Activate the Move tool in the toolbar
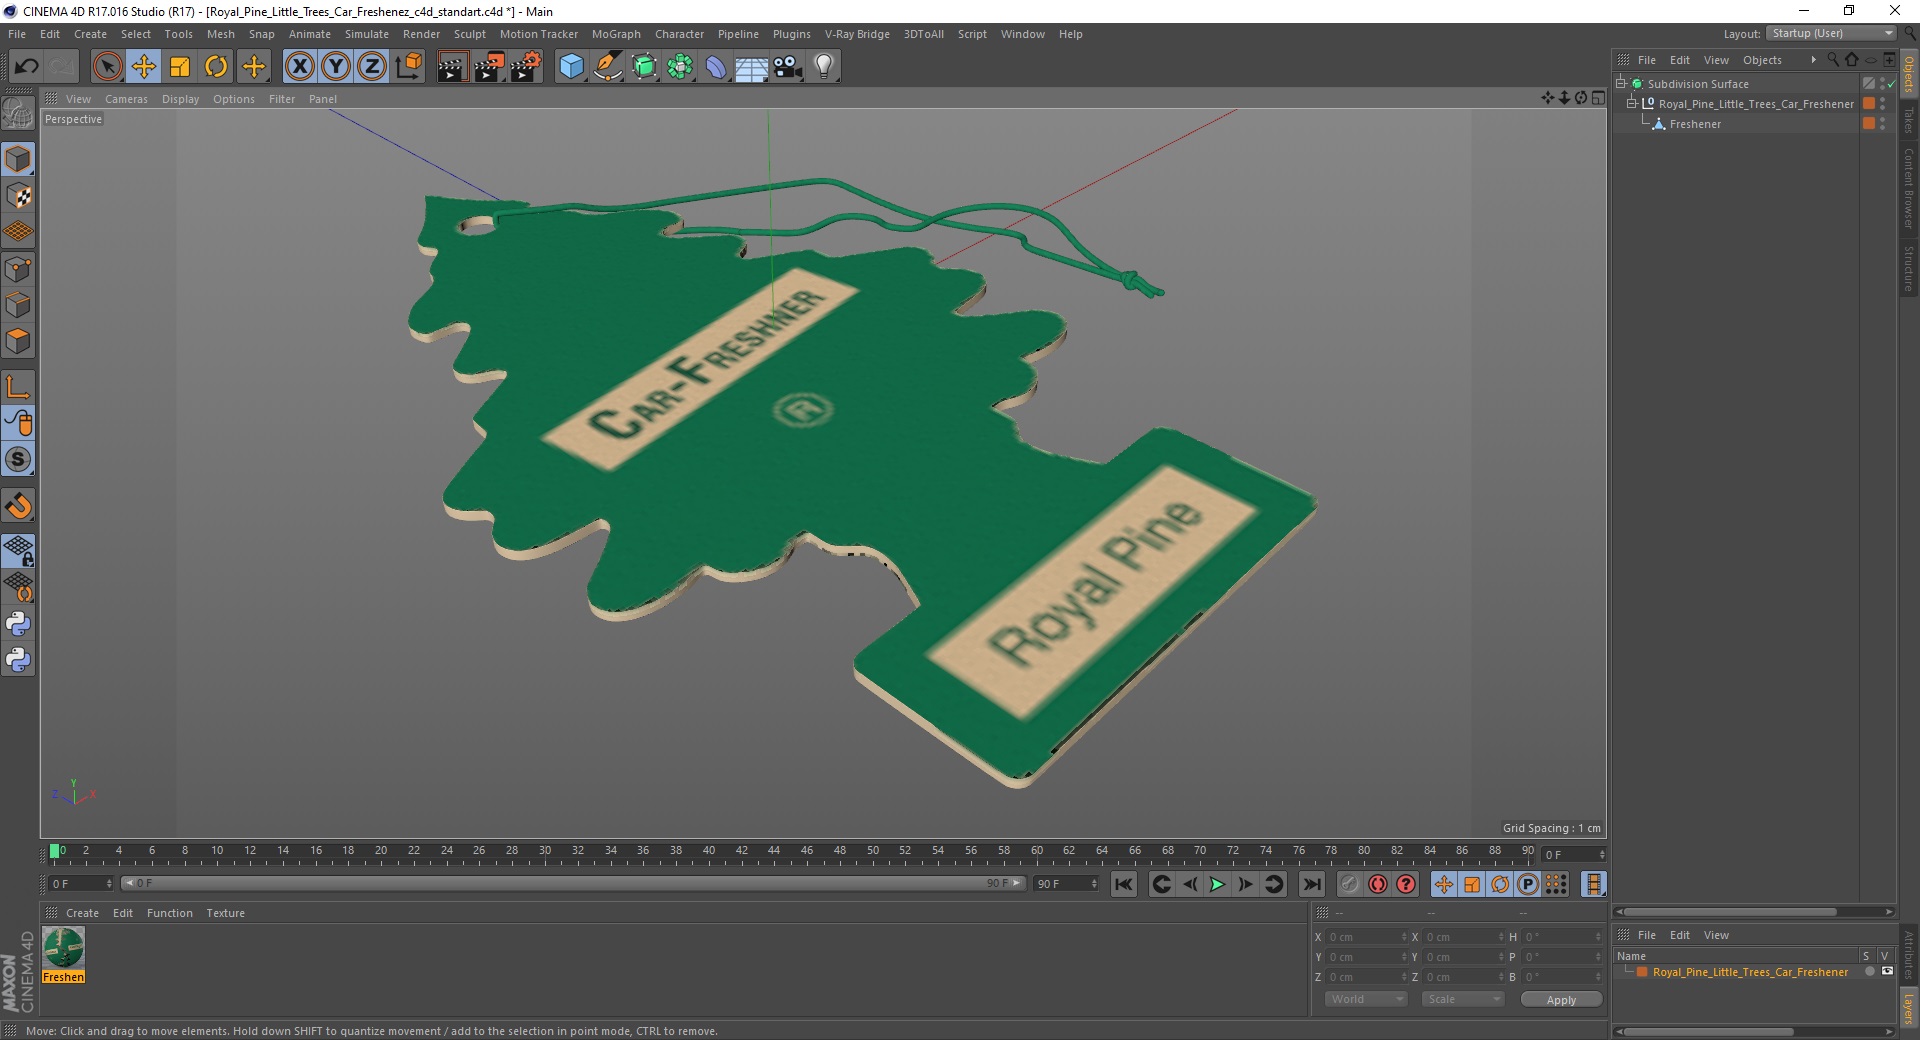This screenshot has width=1922, height=1040. [143, 67]
